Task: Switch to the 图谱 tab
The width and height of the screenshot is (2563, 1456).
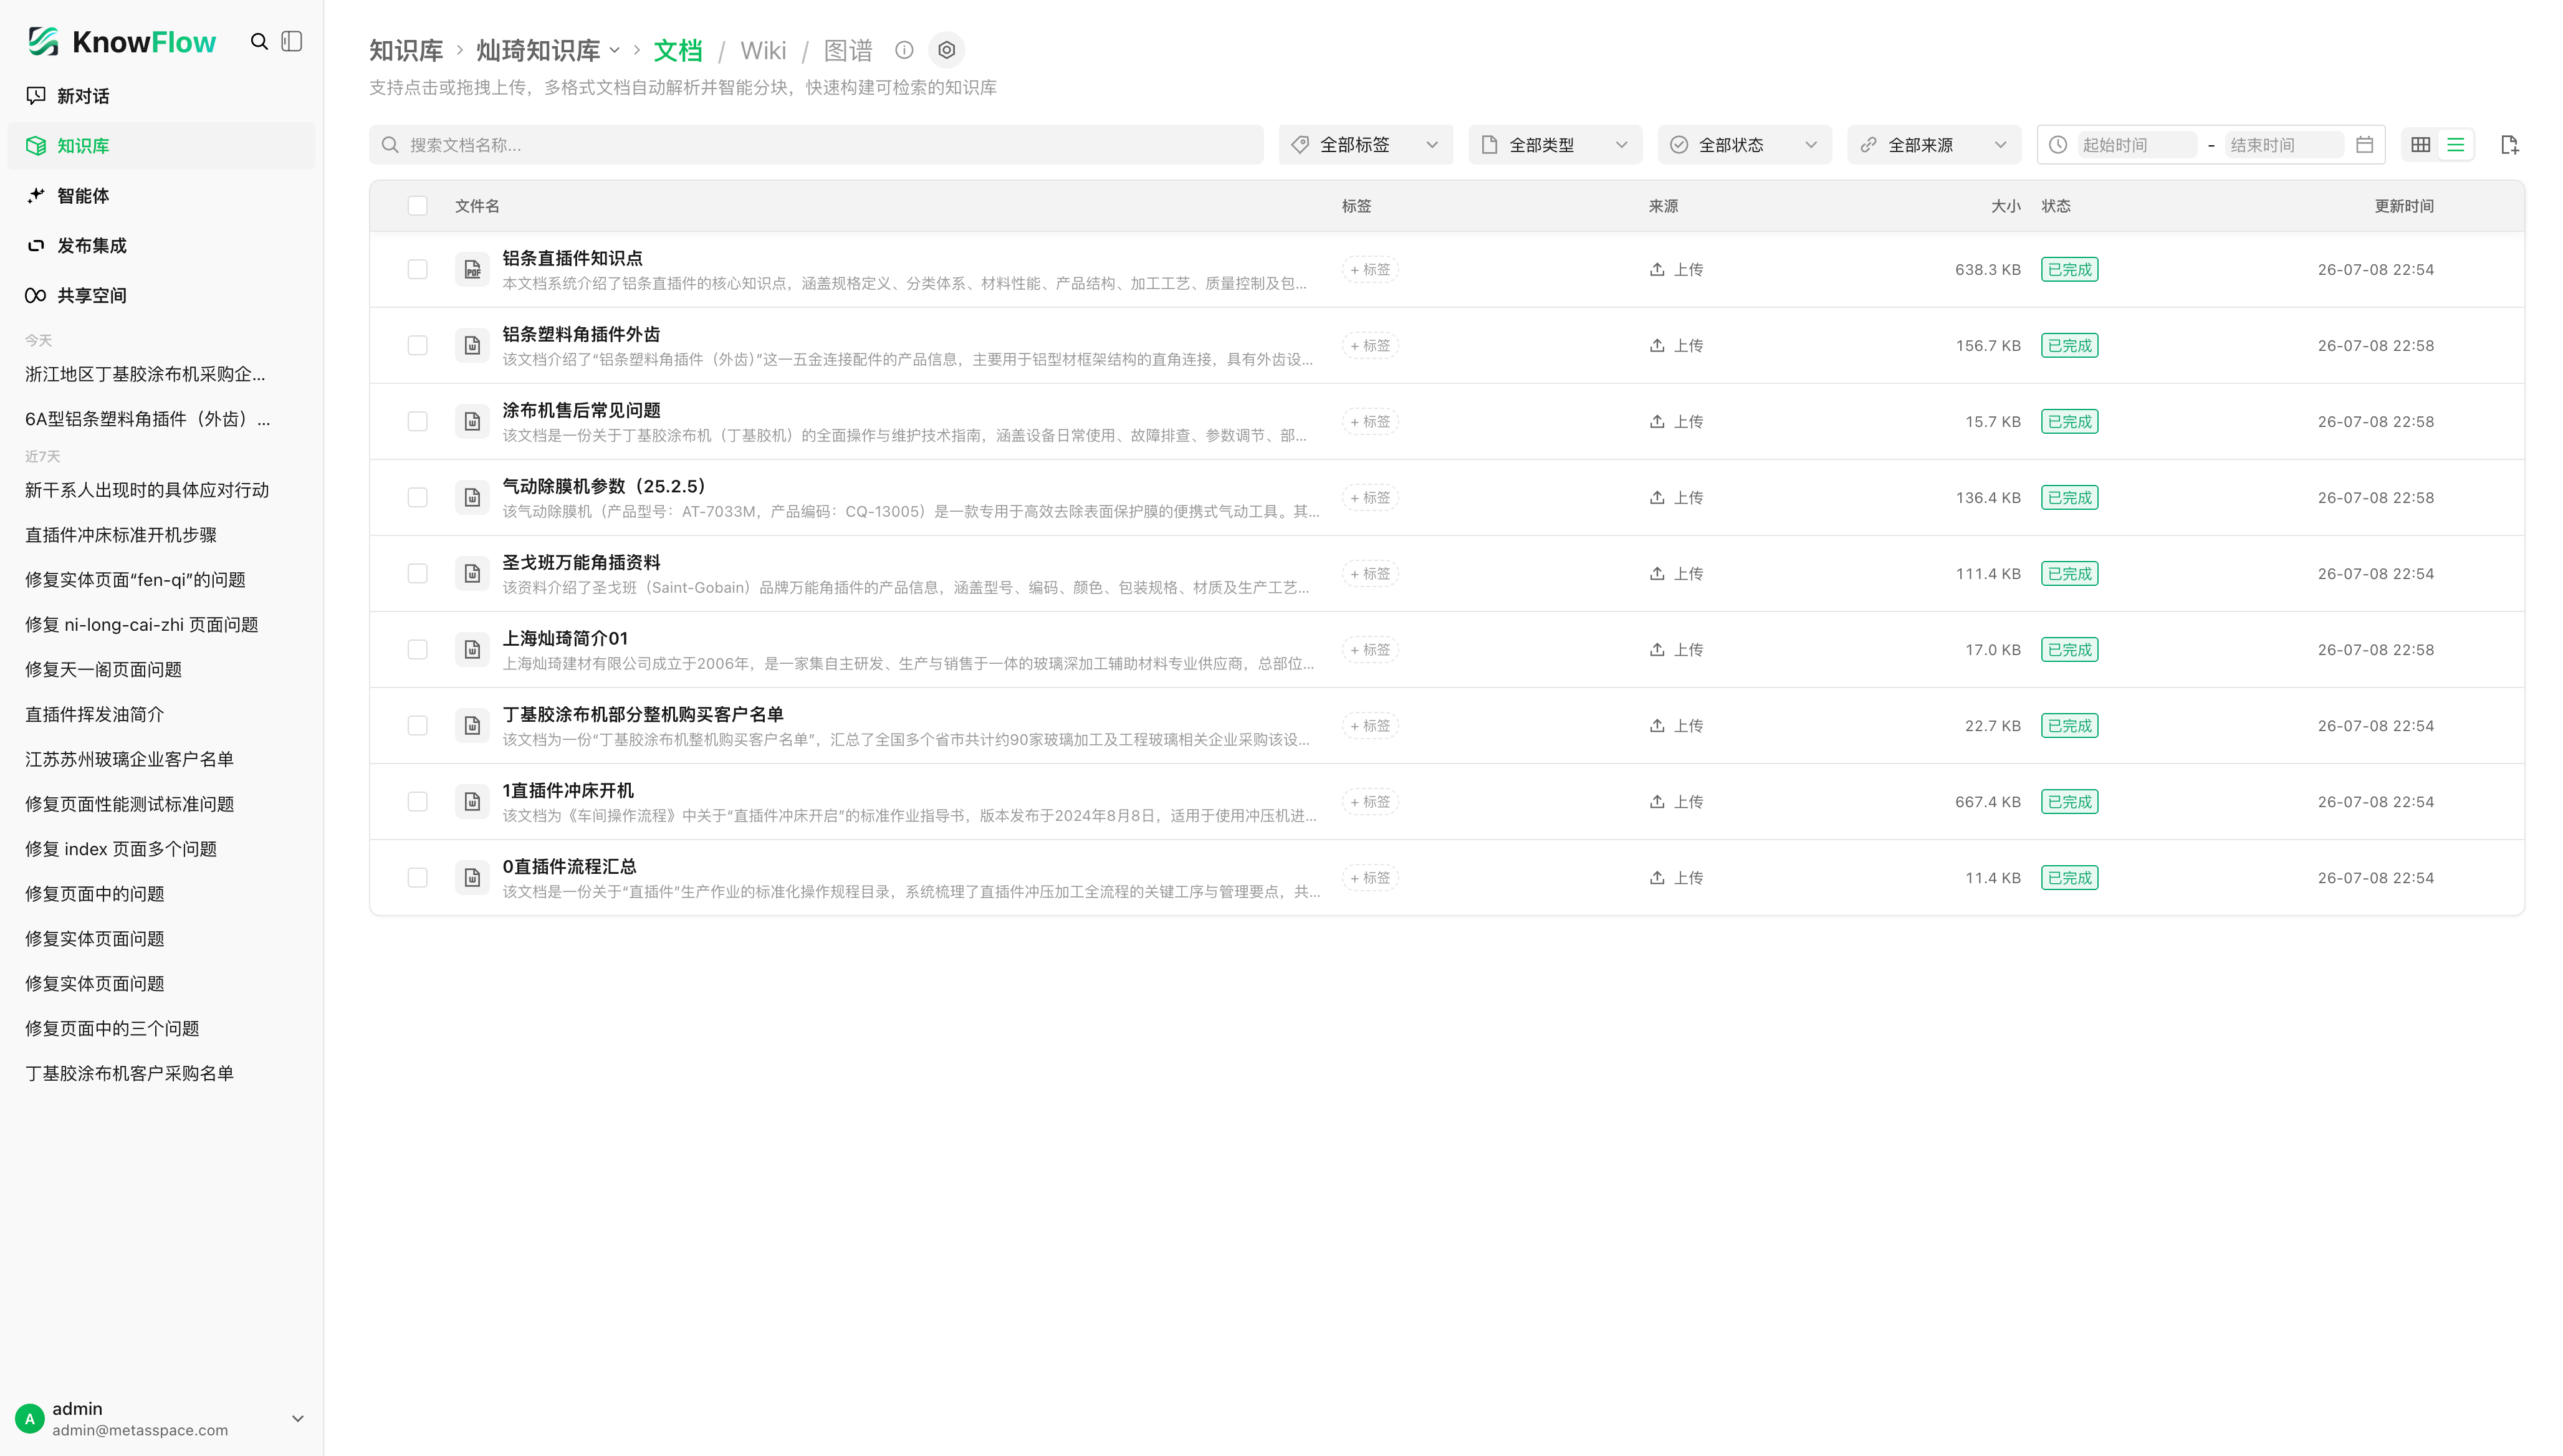Action: point(848,50)
